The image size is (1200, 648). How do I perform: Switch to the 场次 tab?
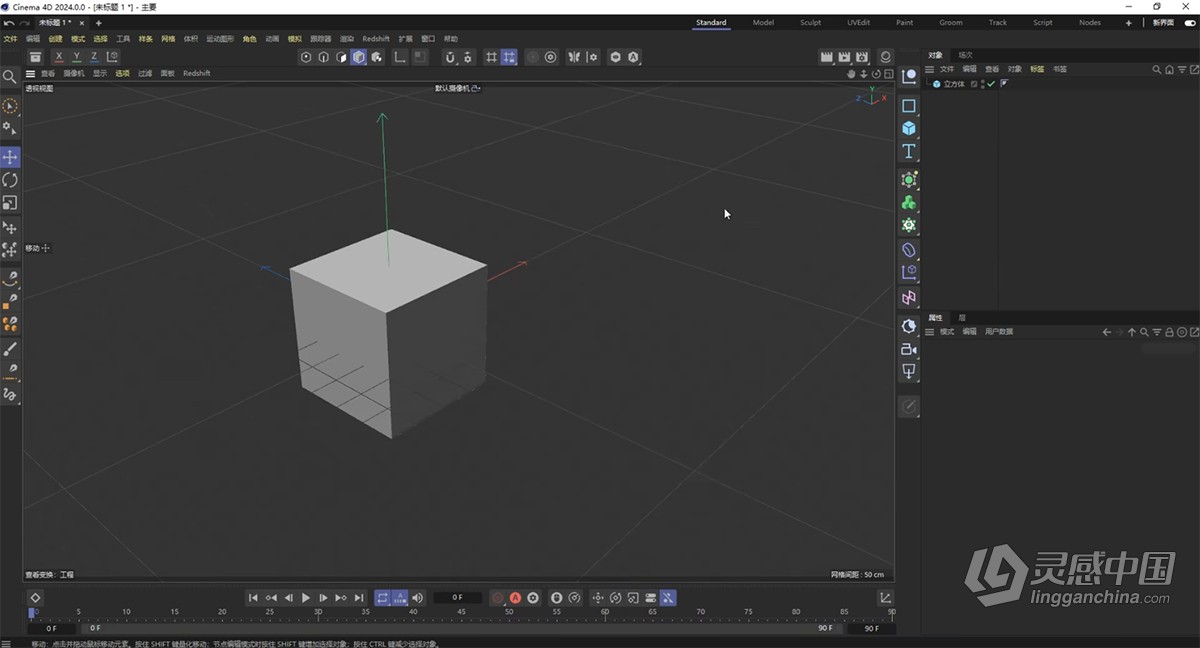coord(965,55)
